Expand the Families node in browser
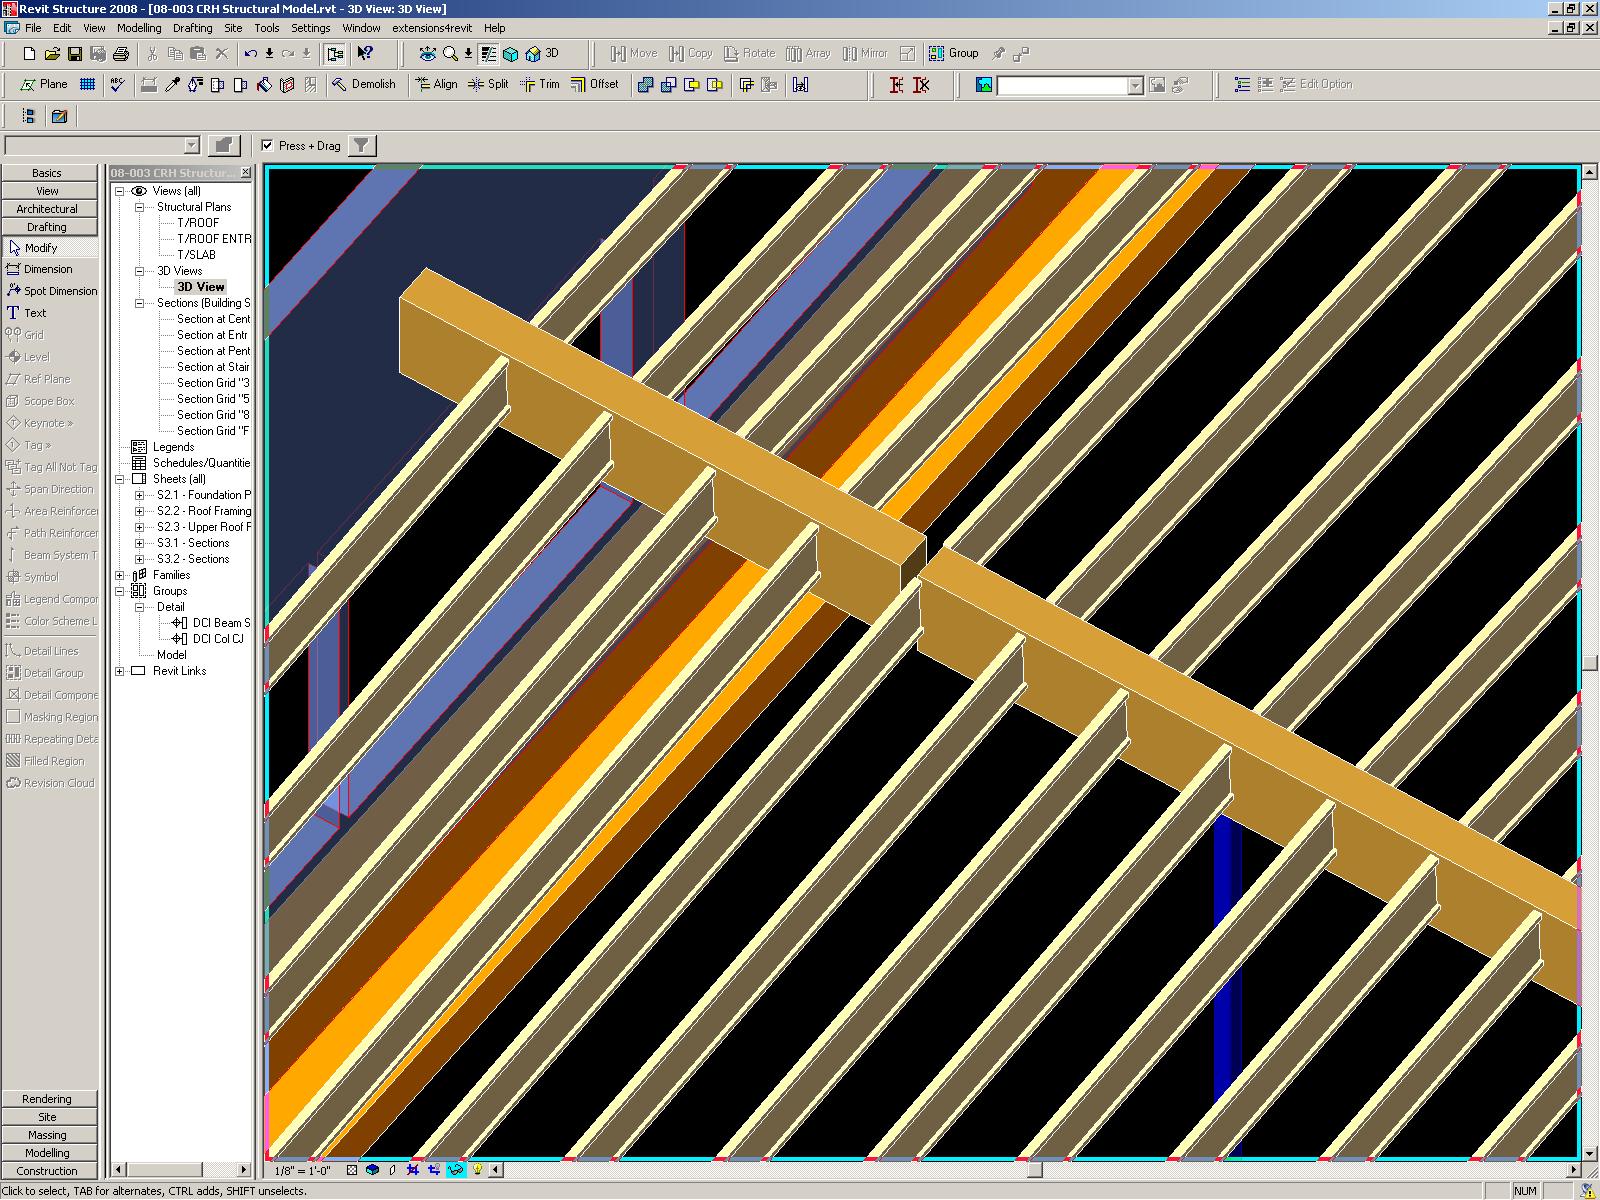1600x1200 pixels. pyautogui.click(x=120, y=575)
